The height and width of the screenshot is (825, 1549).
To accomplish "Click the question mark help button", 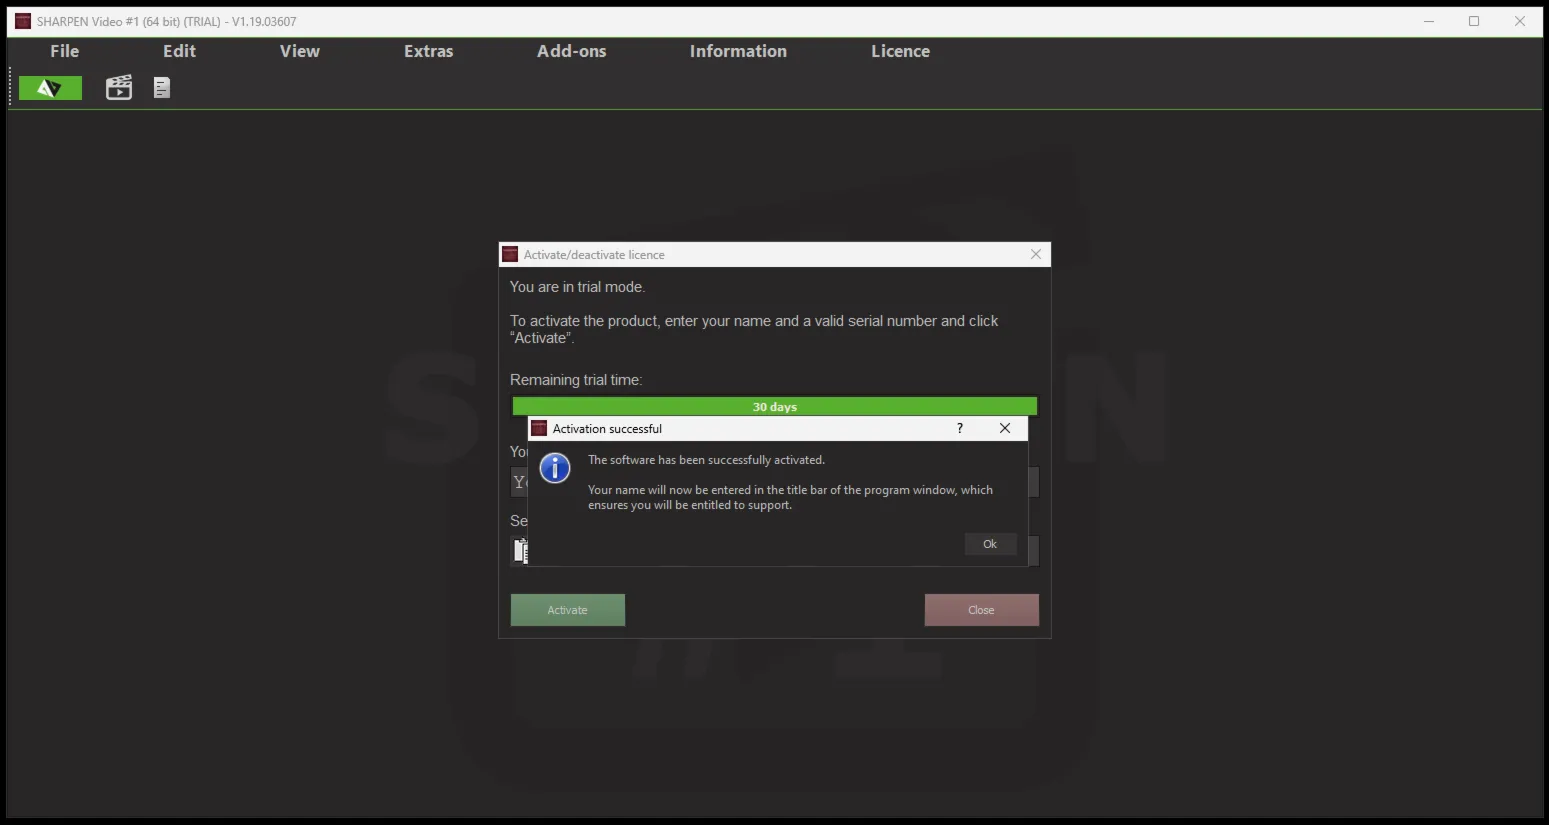I will coord(960,428).
